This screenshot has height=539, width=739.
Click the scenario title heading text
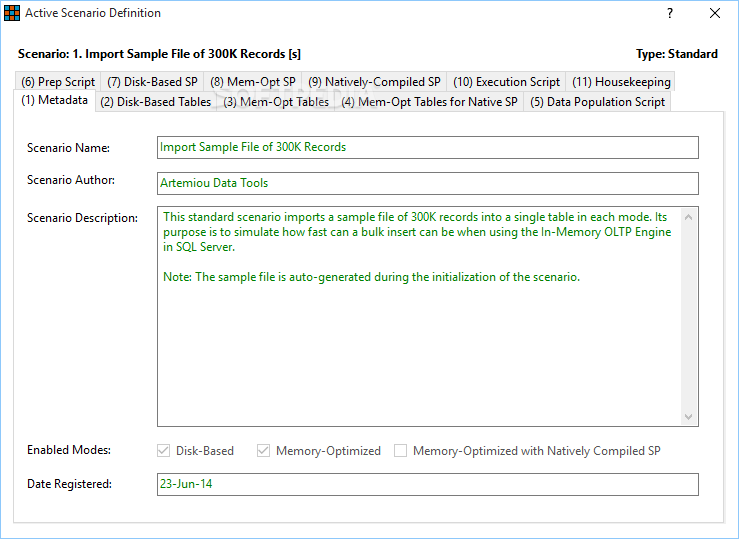tap(159, 54)
